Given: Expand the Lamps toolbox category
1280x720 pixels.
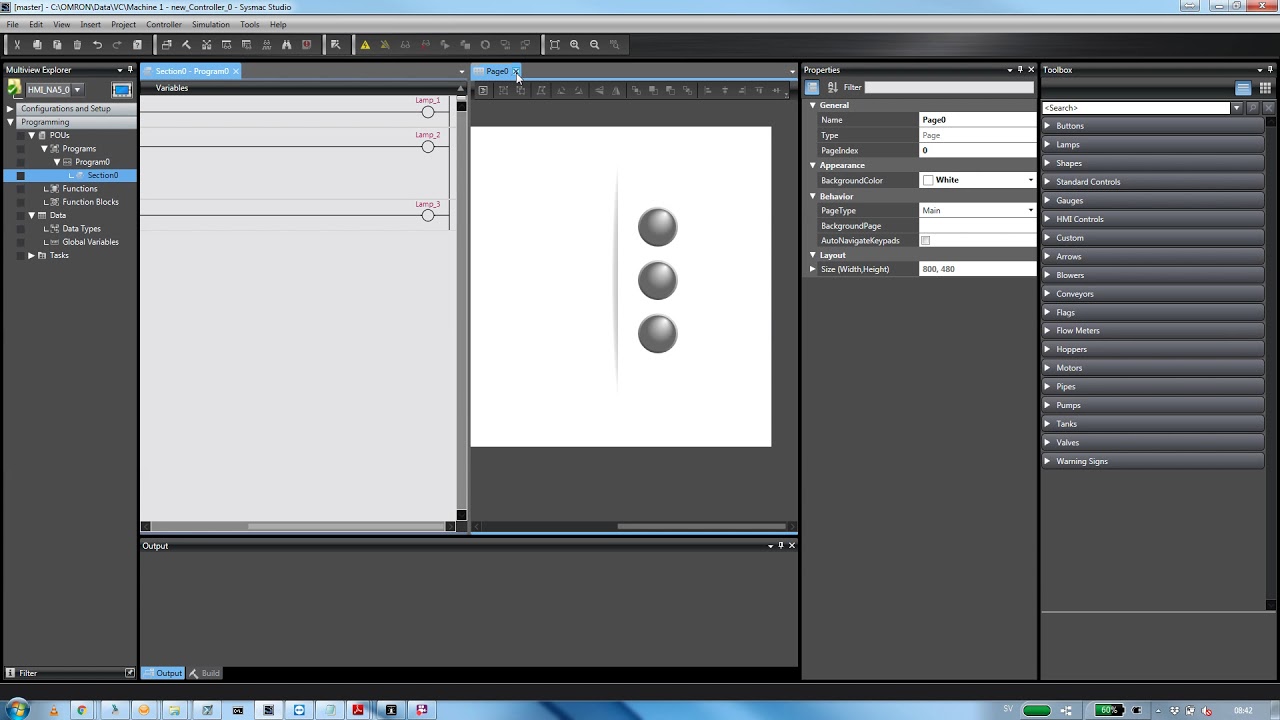Looking at the screenshot, I should [x=1047, y=145].
